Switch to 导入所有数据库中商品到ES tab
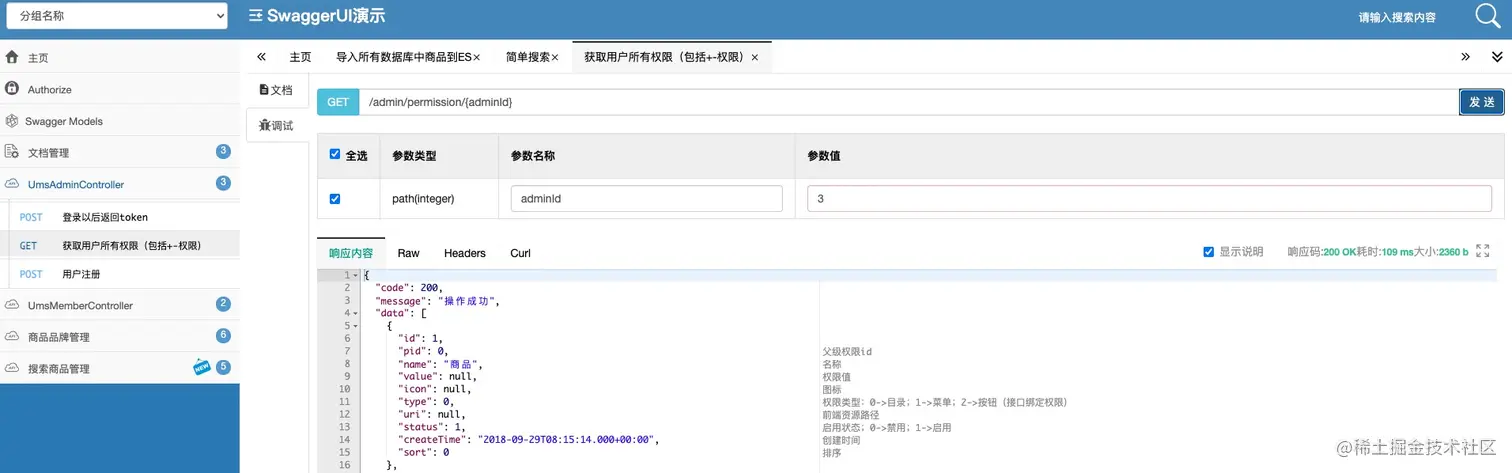Image resolution: width=1512 pixels, height=473 pixels. 403,58
